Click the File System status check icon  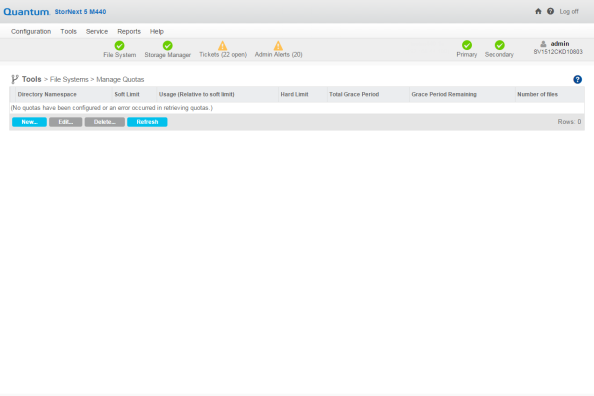coord(119,45)
